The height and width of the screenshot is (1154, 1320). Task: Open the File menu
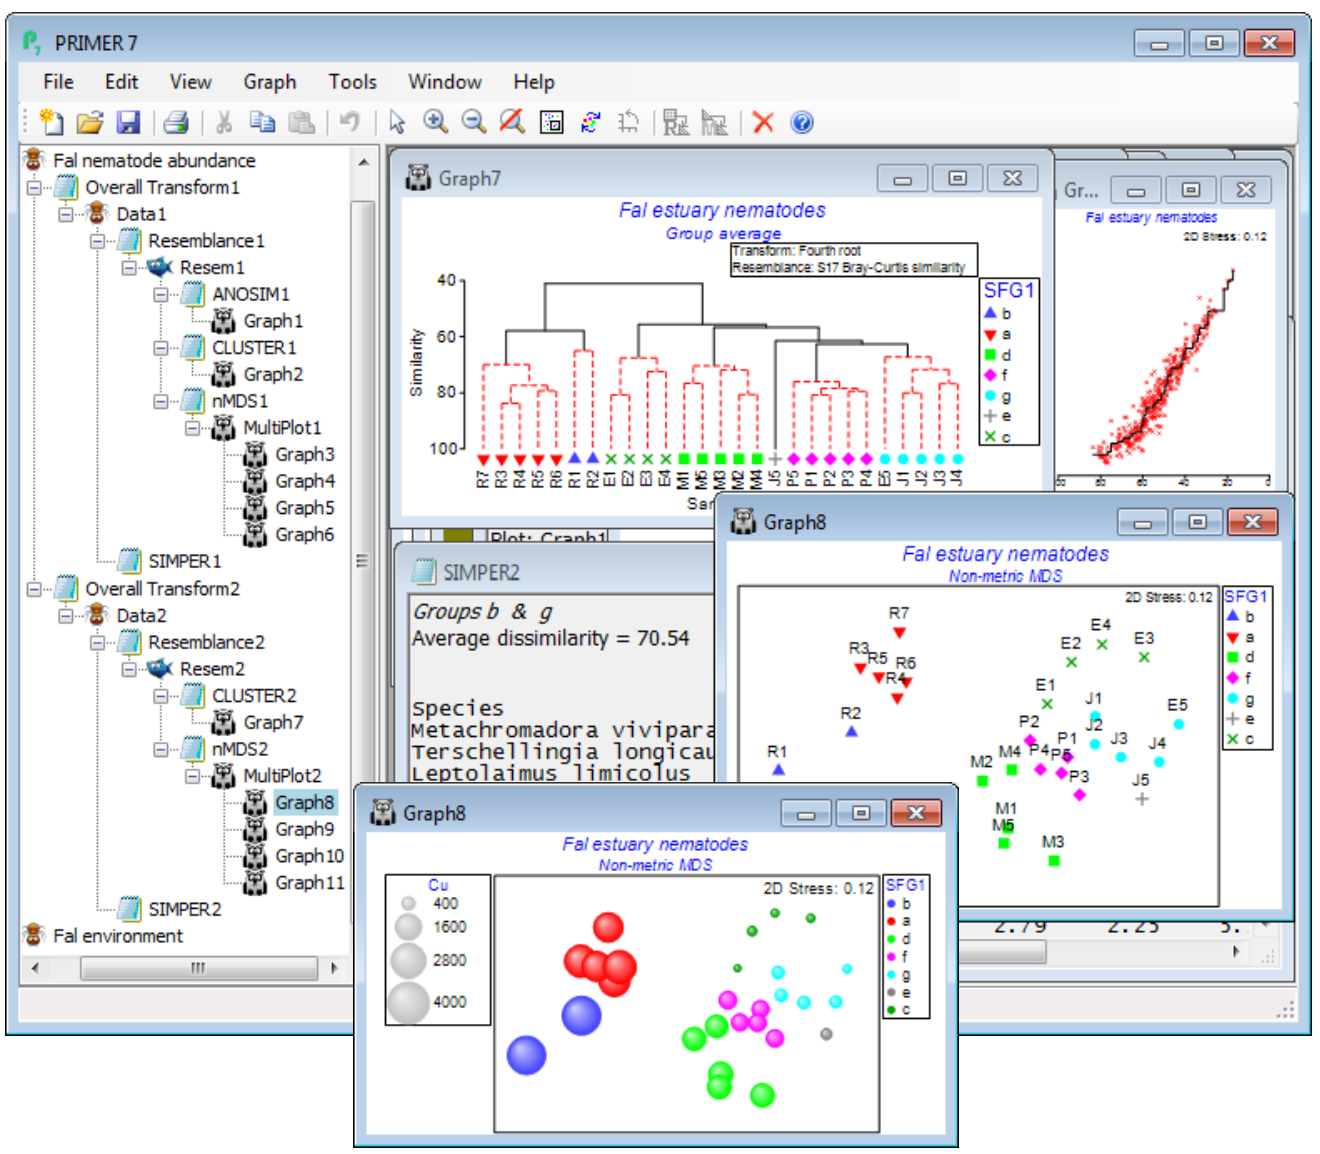coord(58,82)
